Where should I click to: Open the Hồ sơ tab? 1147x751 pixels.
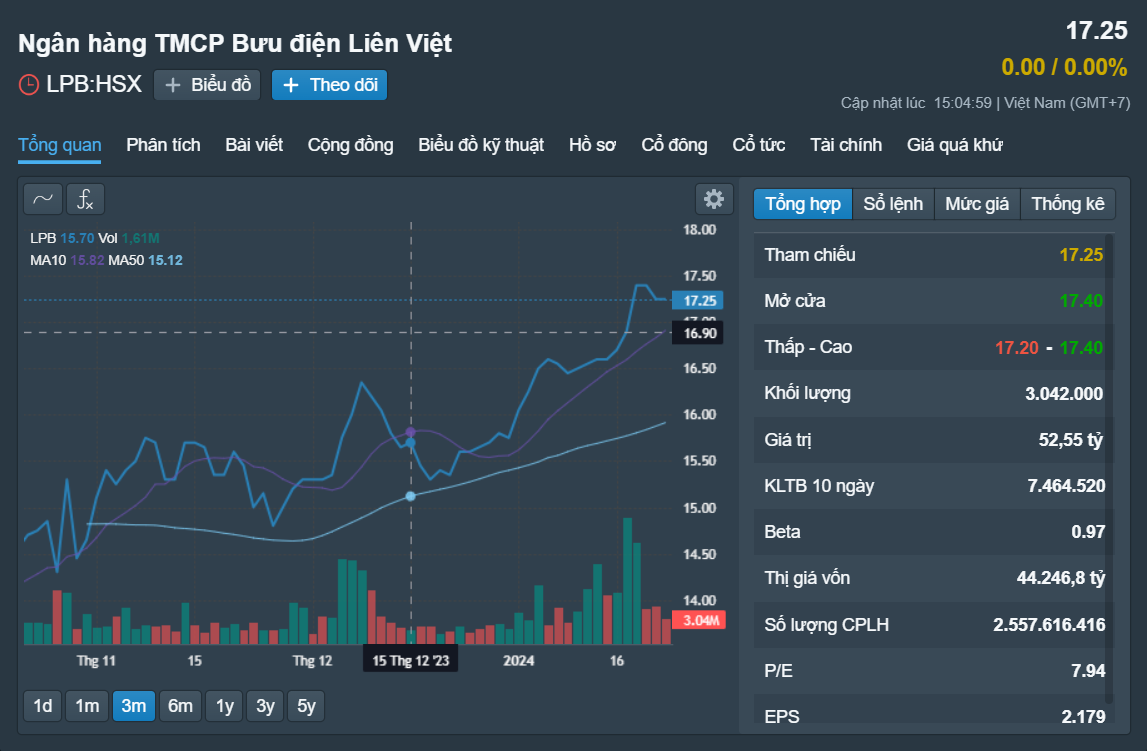coord(593,145)
